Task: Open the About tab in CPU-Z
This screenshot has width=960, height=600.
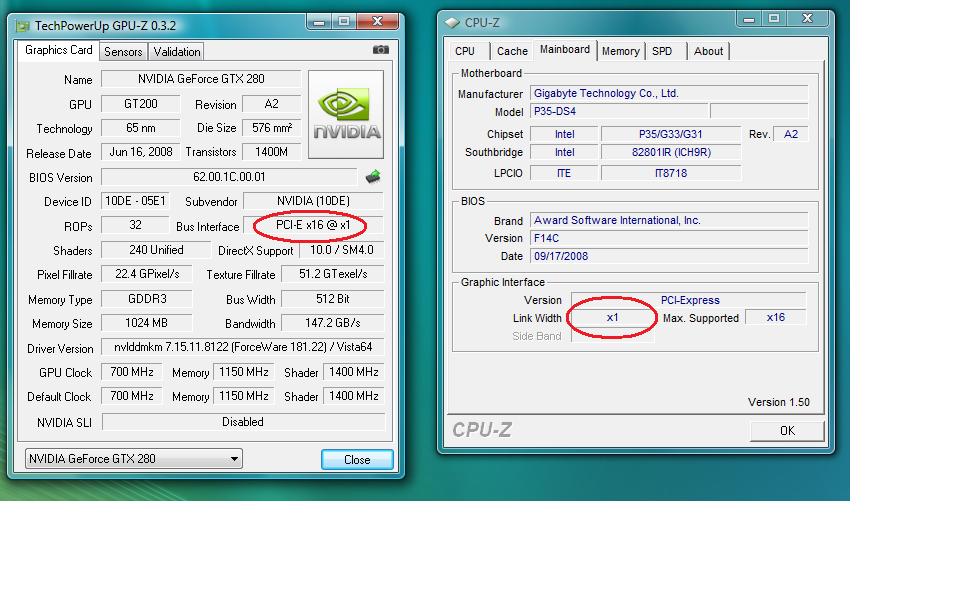Action: tap(708, 51)
